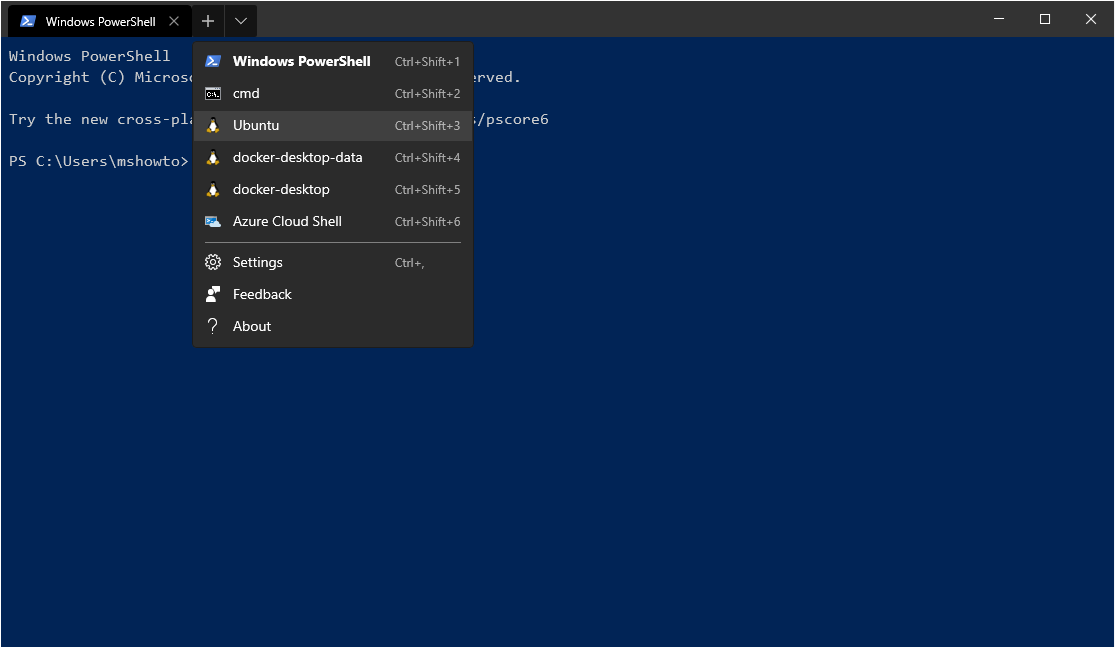Click the Settings gear icon

pyautogui.click(x=213, y=262)
